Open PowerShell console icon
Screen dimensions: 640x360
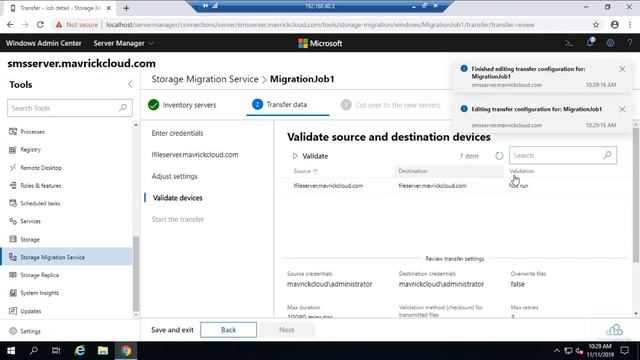[x=569, y=43]
